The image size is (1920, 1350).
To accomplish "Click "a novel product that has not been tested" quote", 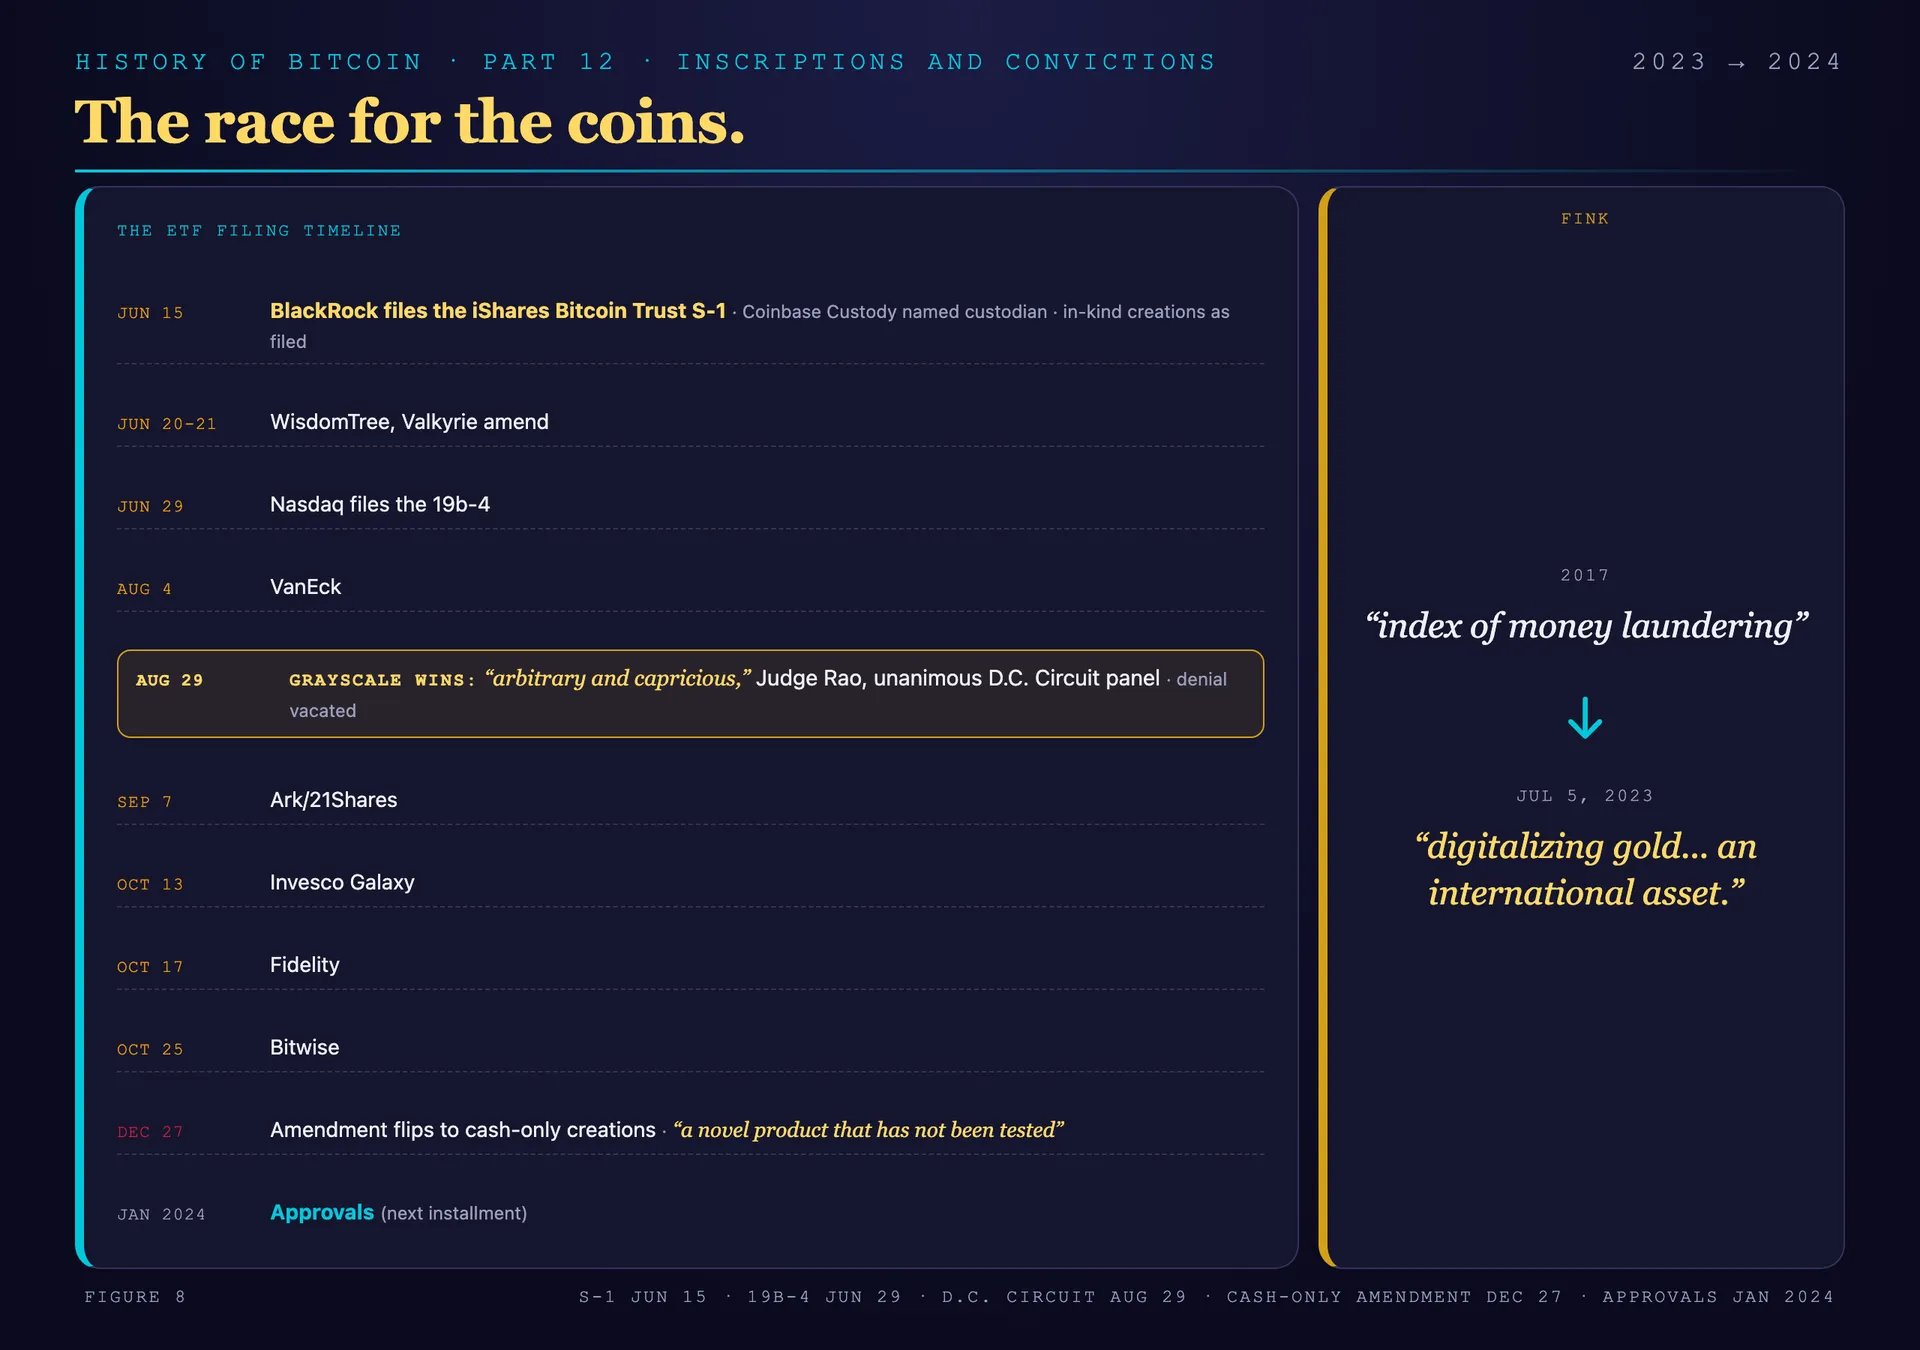I will pyautogui.click(x=868, y=1130).
